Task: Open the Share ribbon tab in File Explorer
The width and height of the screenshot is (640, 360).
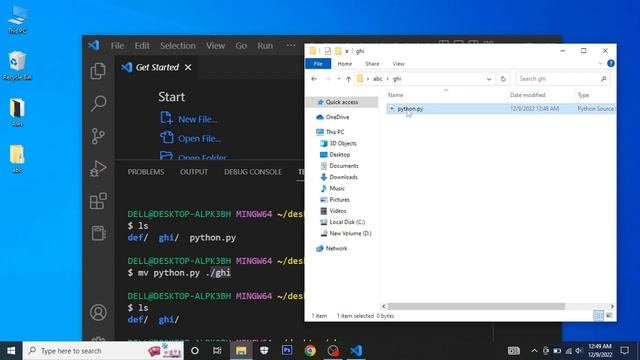Action: click(372, 64)
